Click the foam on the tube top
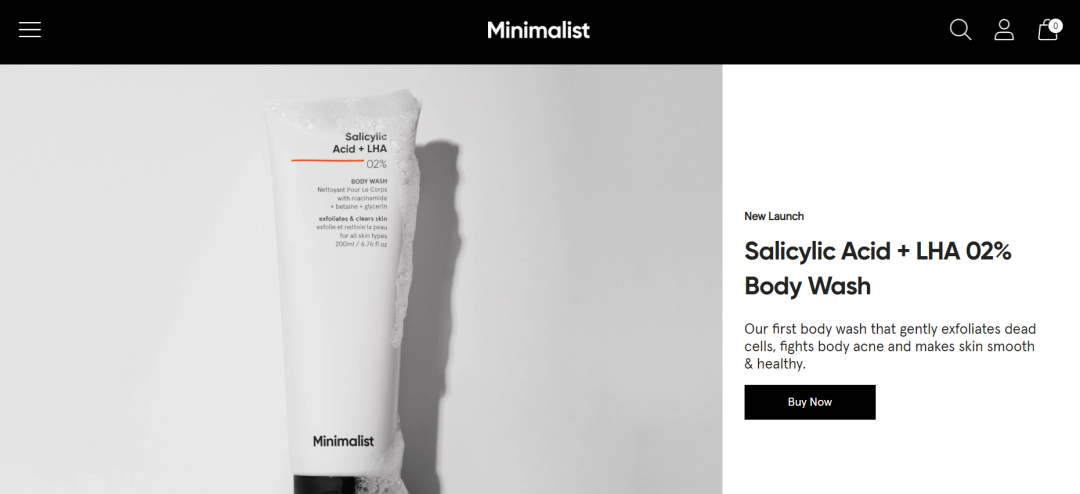The width and height of the screenshot is (1080, 494). point(344,109)
